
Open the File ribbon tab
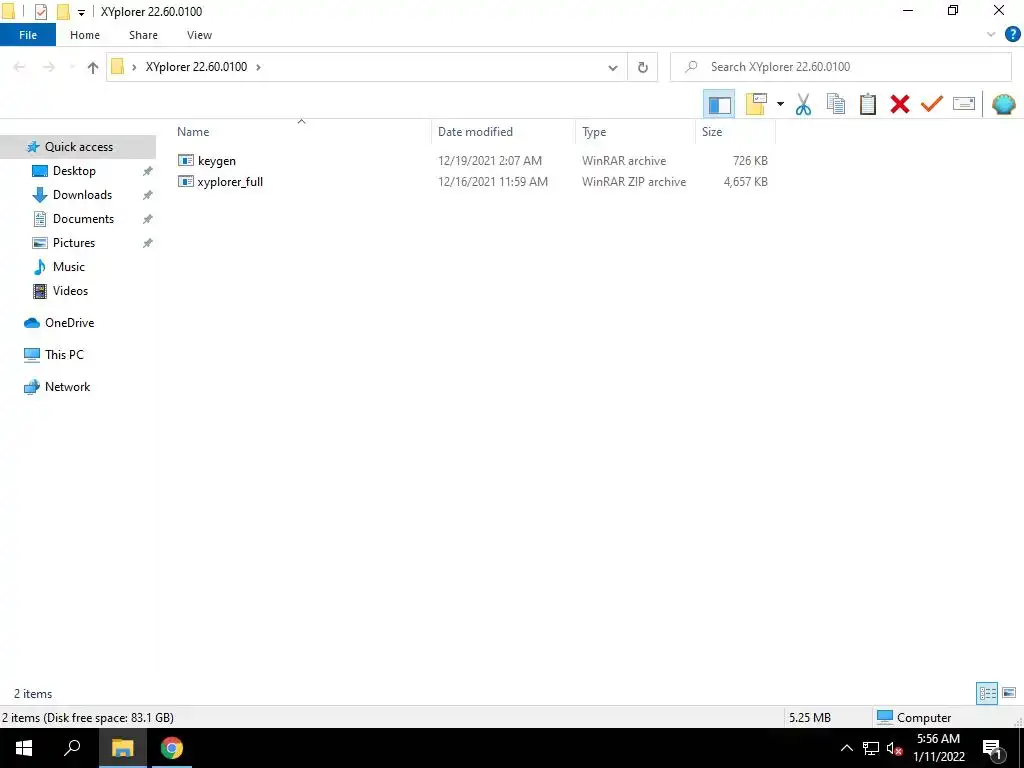[28, 35]
